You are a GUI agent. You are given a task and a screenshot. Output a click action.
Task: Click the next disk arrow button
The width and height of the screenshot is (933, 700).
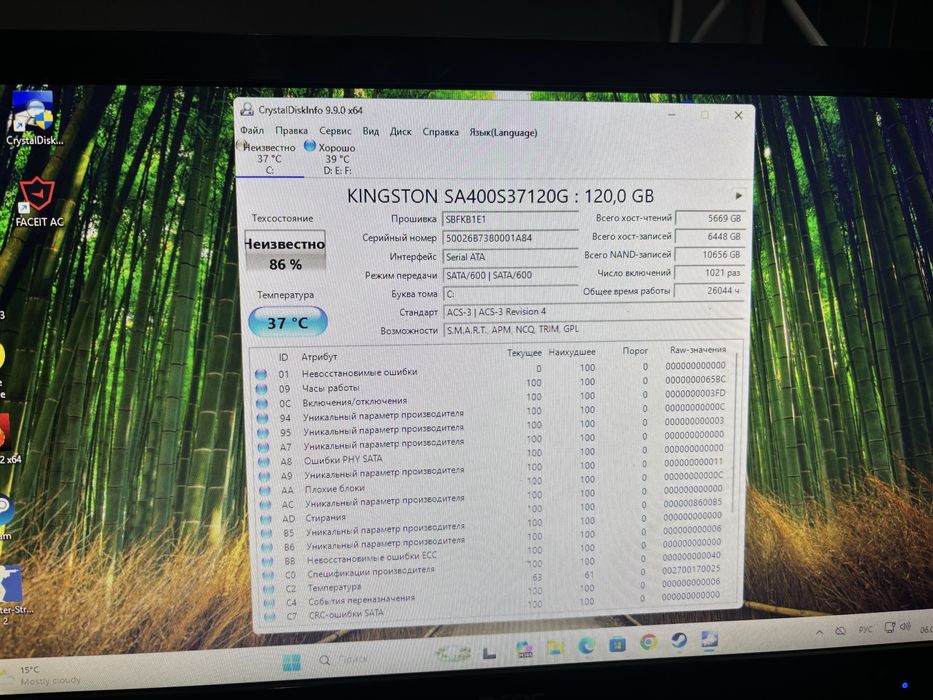click(738, 195)
